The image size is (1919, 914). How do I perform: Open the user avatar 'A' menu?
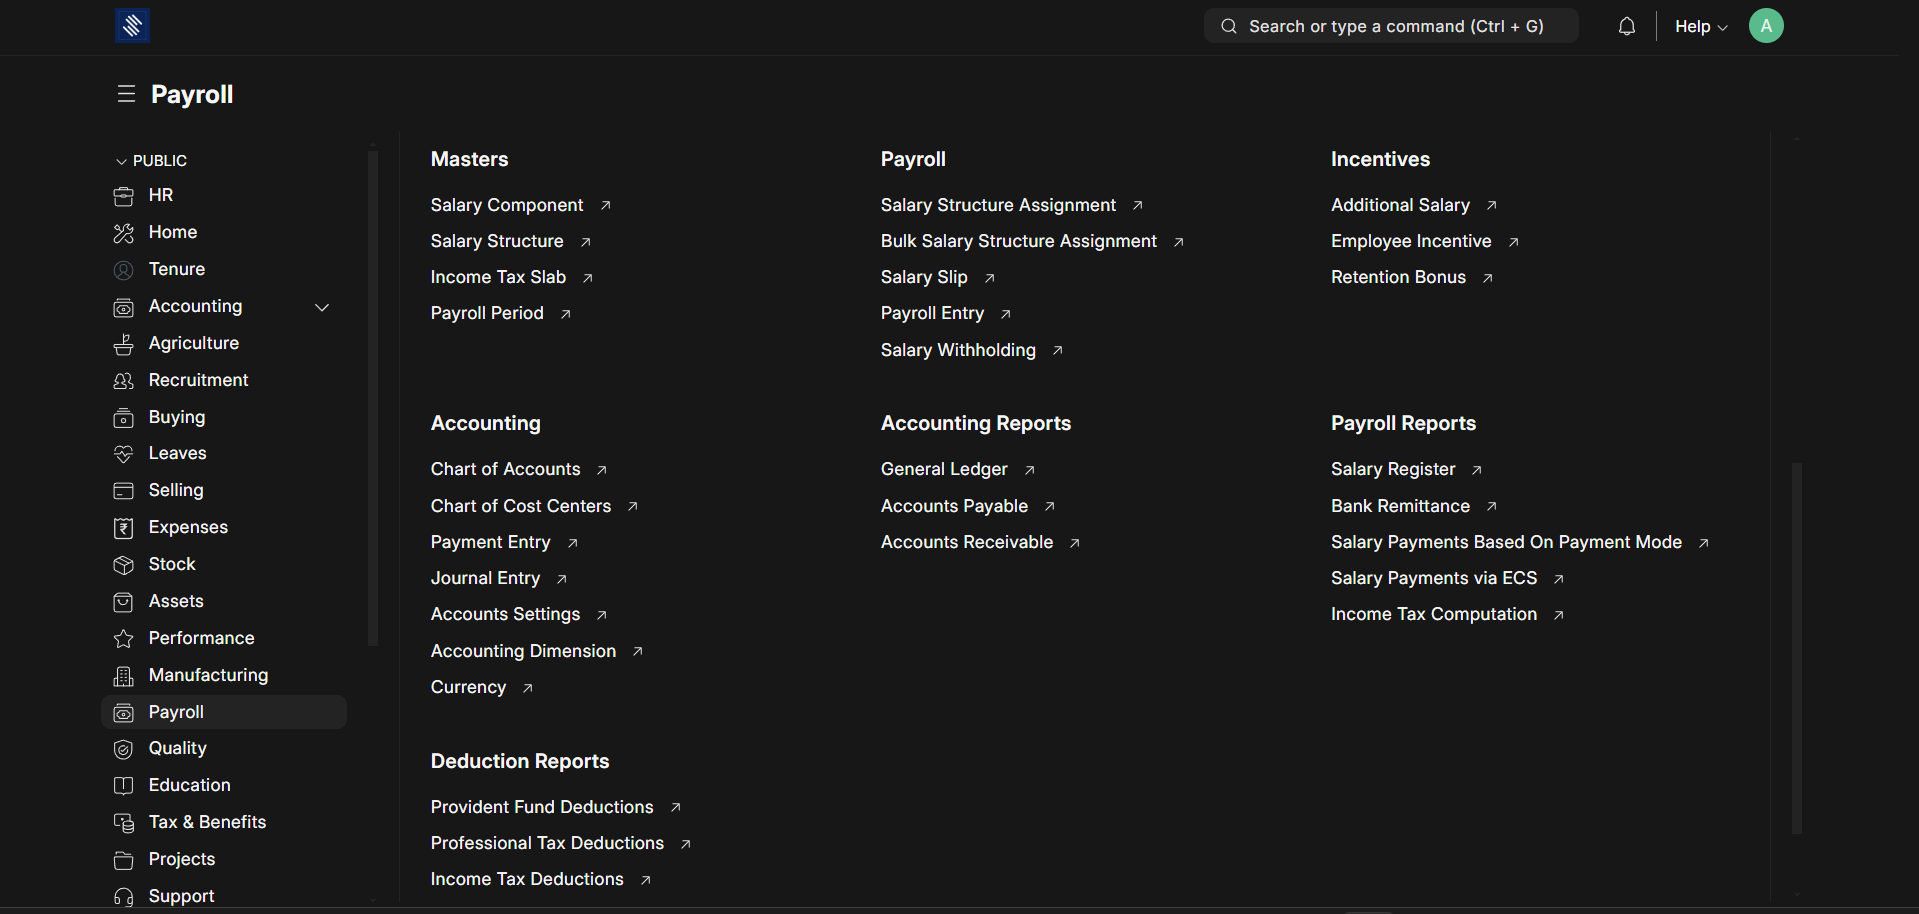point(1765,26)
